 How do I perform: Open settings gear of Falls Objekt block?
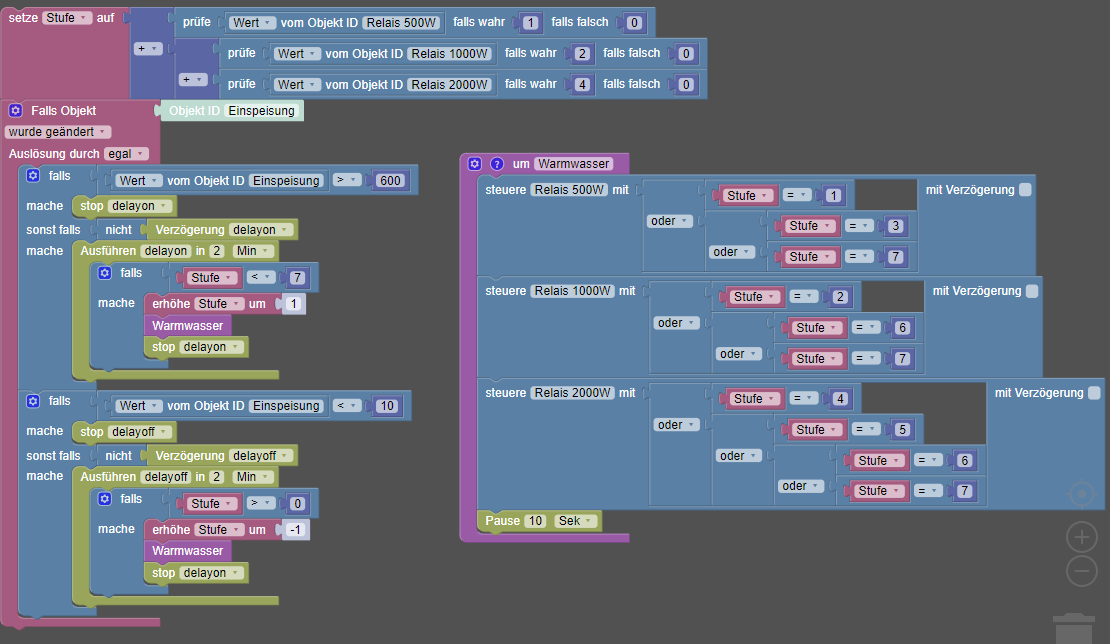(16, 110)
